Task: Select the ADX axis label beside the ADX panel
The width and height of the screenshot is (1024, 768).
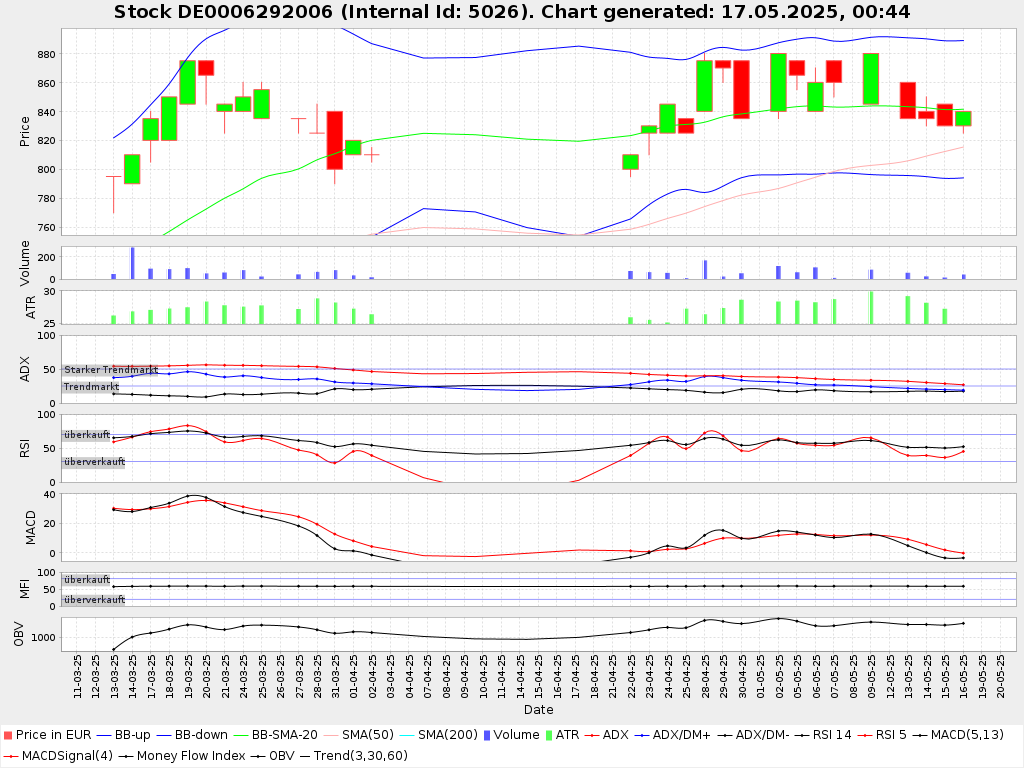Action: [25, 369]
